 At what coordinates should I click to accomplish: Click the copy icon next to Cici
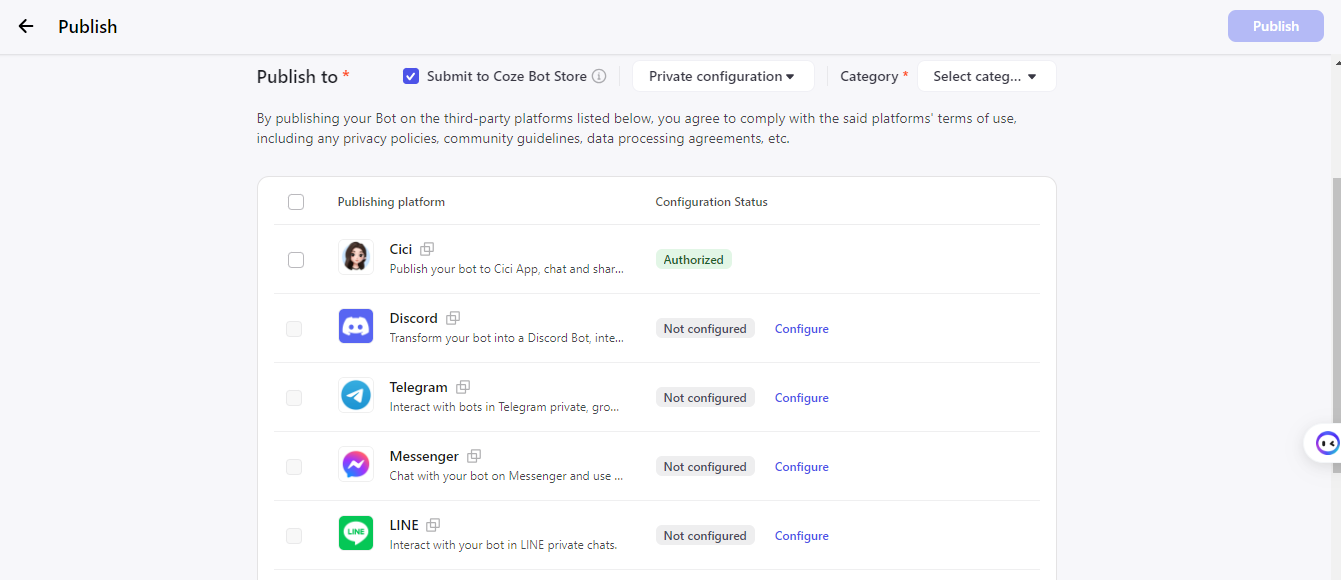point(427,249)
